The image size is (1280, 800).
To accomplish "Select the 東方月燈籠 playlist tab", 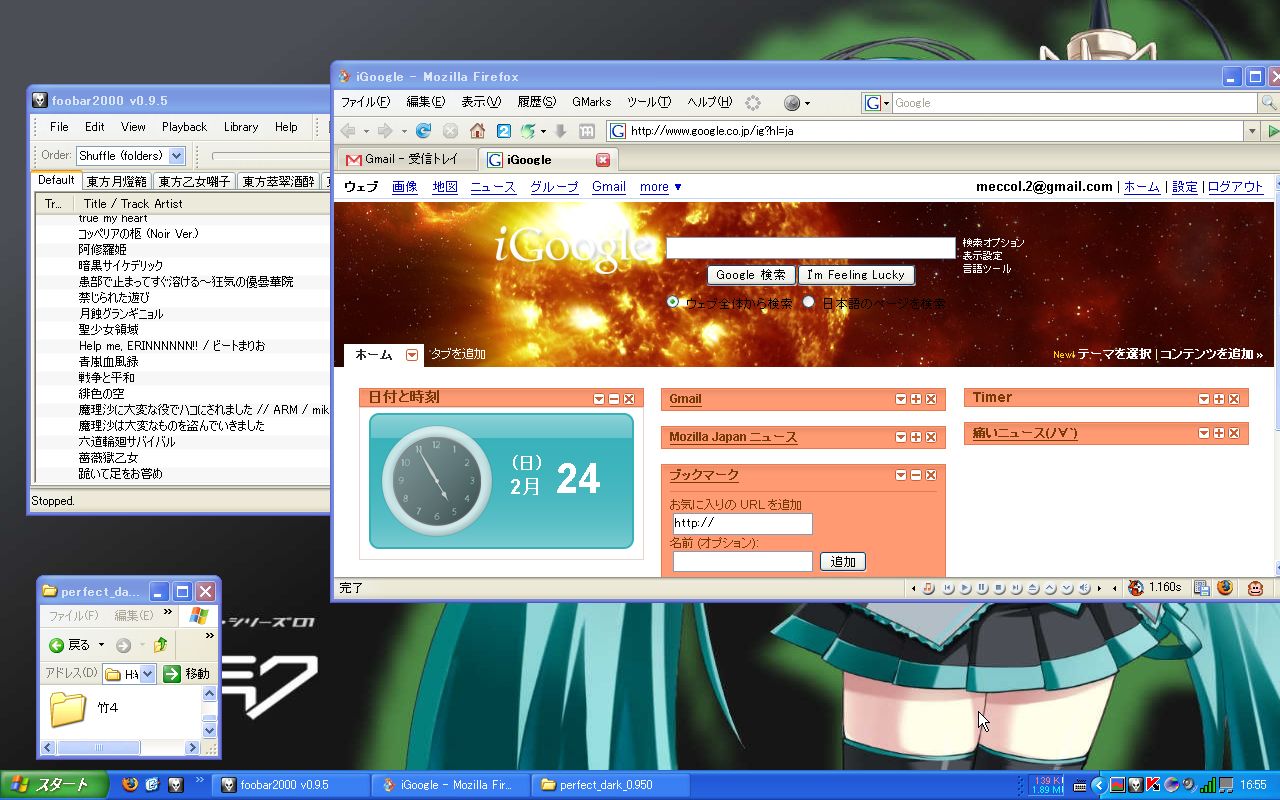I will 116,182.
